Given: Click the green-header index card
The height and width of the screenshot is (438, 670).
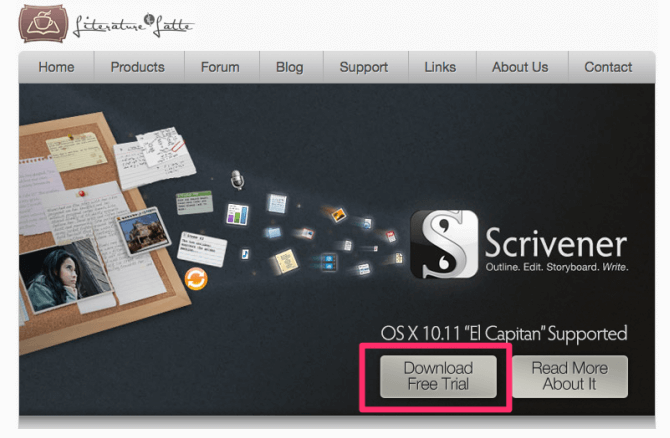Looking at the screenshot, I should [x=194, y=203].
